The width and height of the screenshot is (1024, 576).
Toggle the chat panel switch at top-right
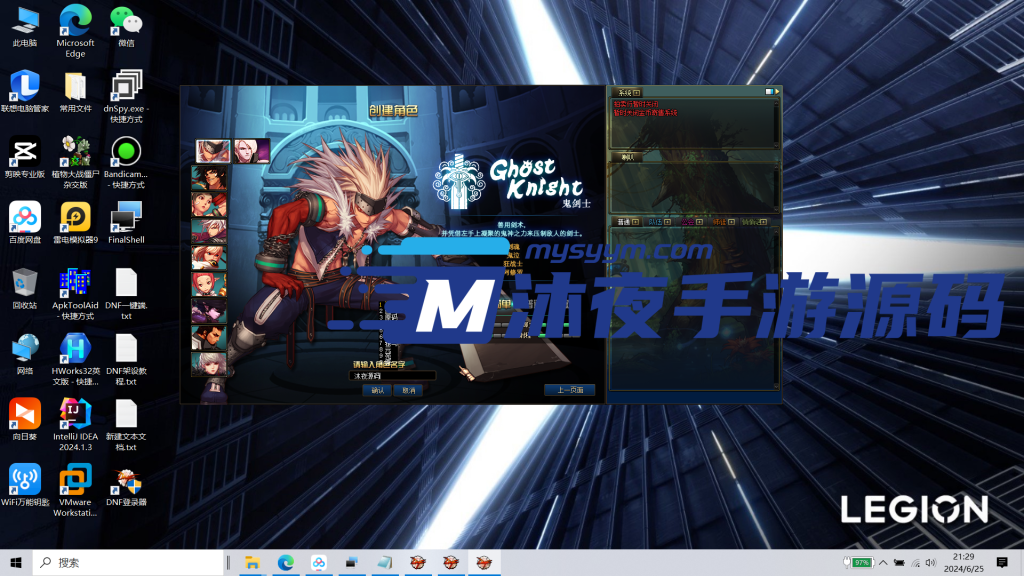(x=770, y=92)
